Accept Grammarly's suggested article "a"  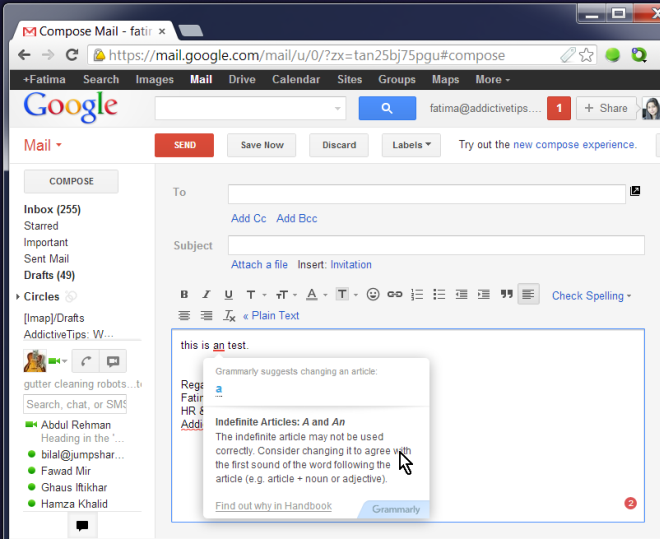pyautogui.click(x=218, y=389)
